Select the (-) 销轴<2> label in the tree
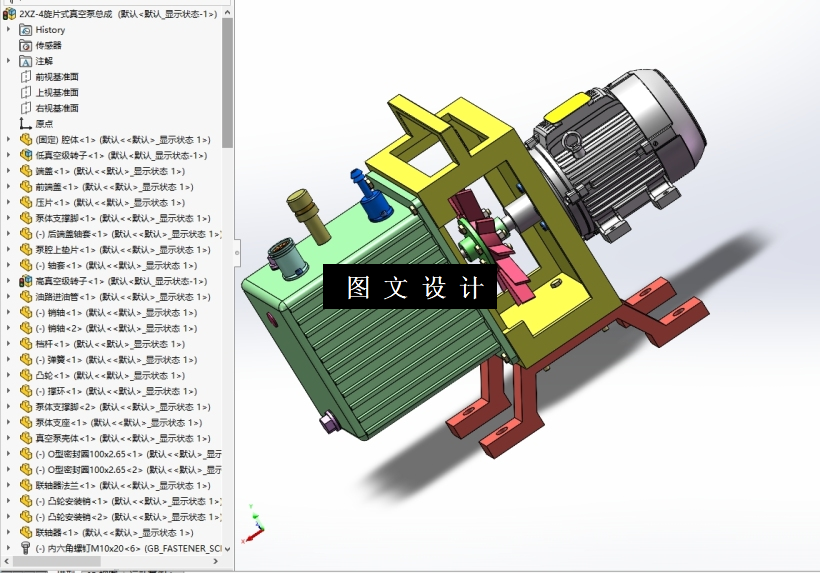The image size is (820, 573). 116,328
